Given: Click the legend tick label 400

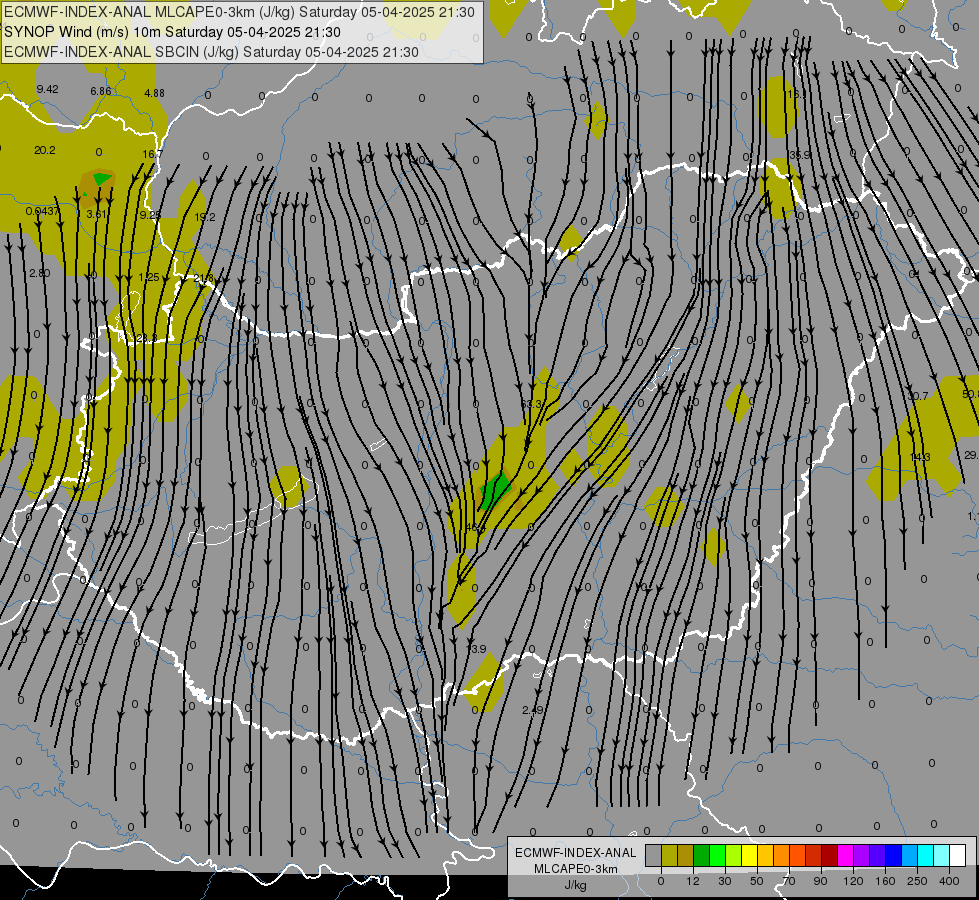Looking at the screenshot, I should (949, 881).
